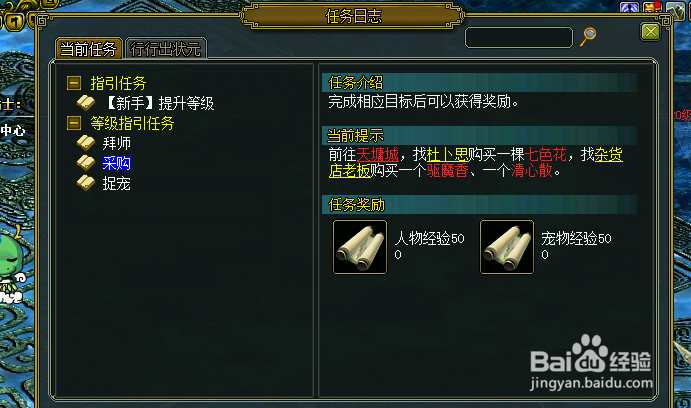Click the book icon beside 采购
The width and height of the screenshot is (691, 408).
85,163
